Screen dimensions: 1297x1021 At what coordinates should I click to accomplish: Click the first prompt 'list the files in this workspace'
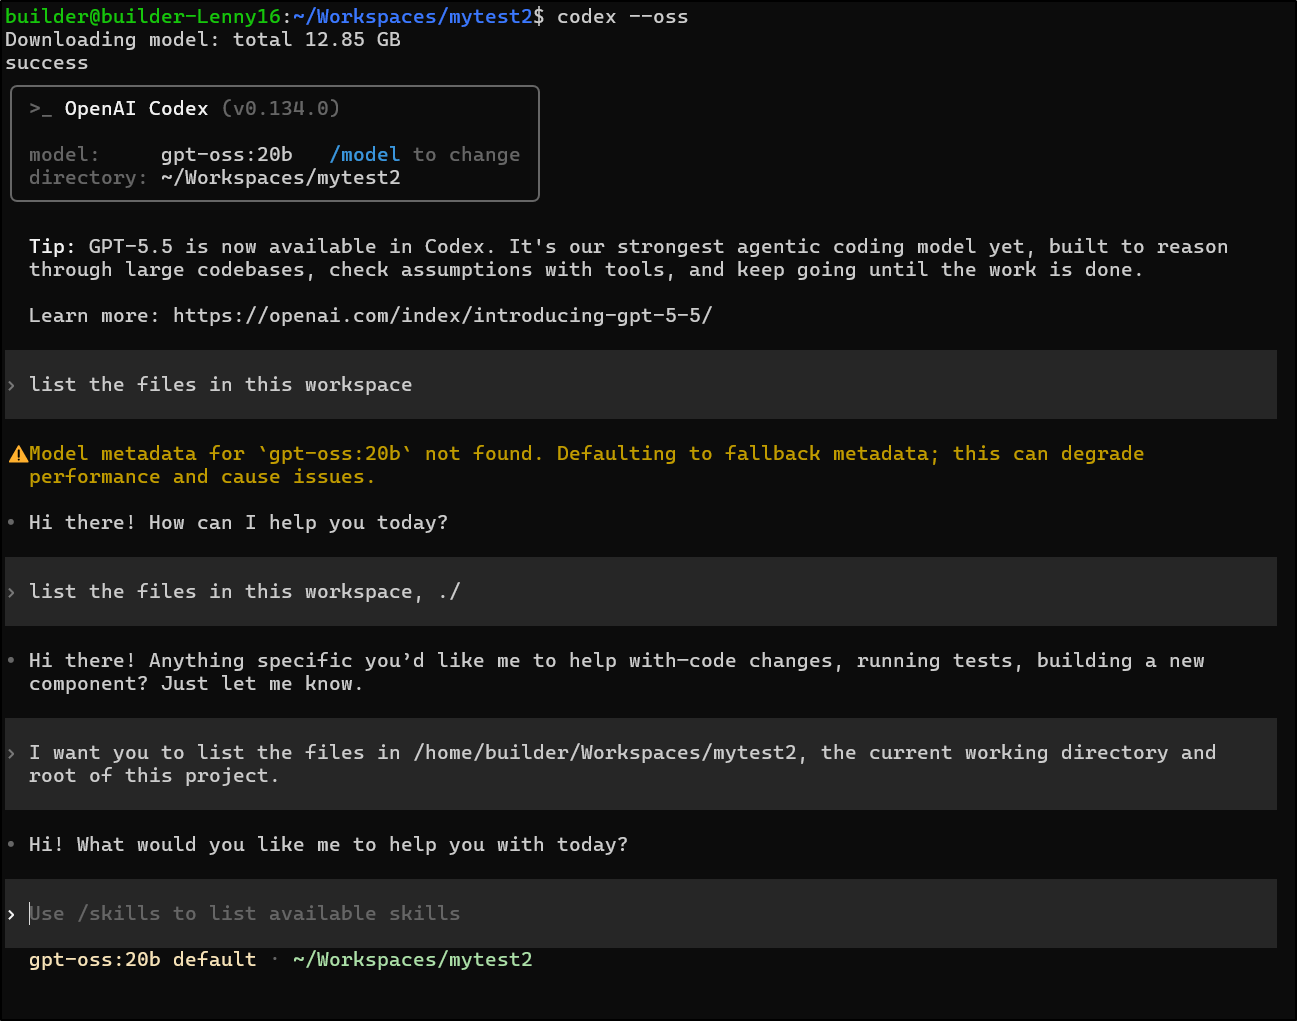[221, 384]
